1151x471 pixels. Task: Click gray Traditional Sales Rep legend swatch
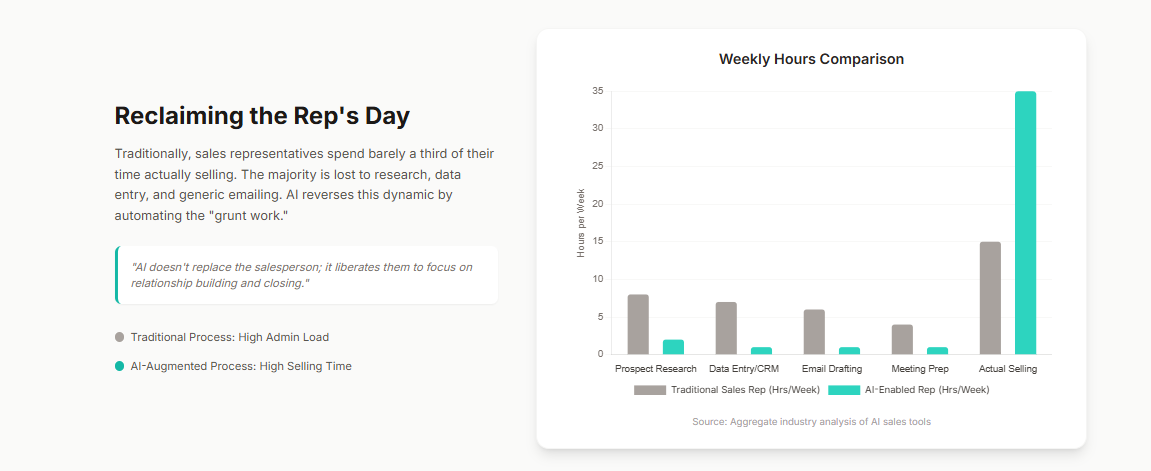pos(650,389)
